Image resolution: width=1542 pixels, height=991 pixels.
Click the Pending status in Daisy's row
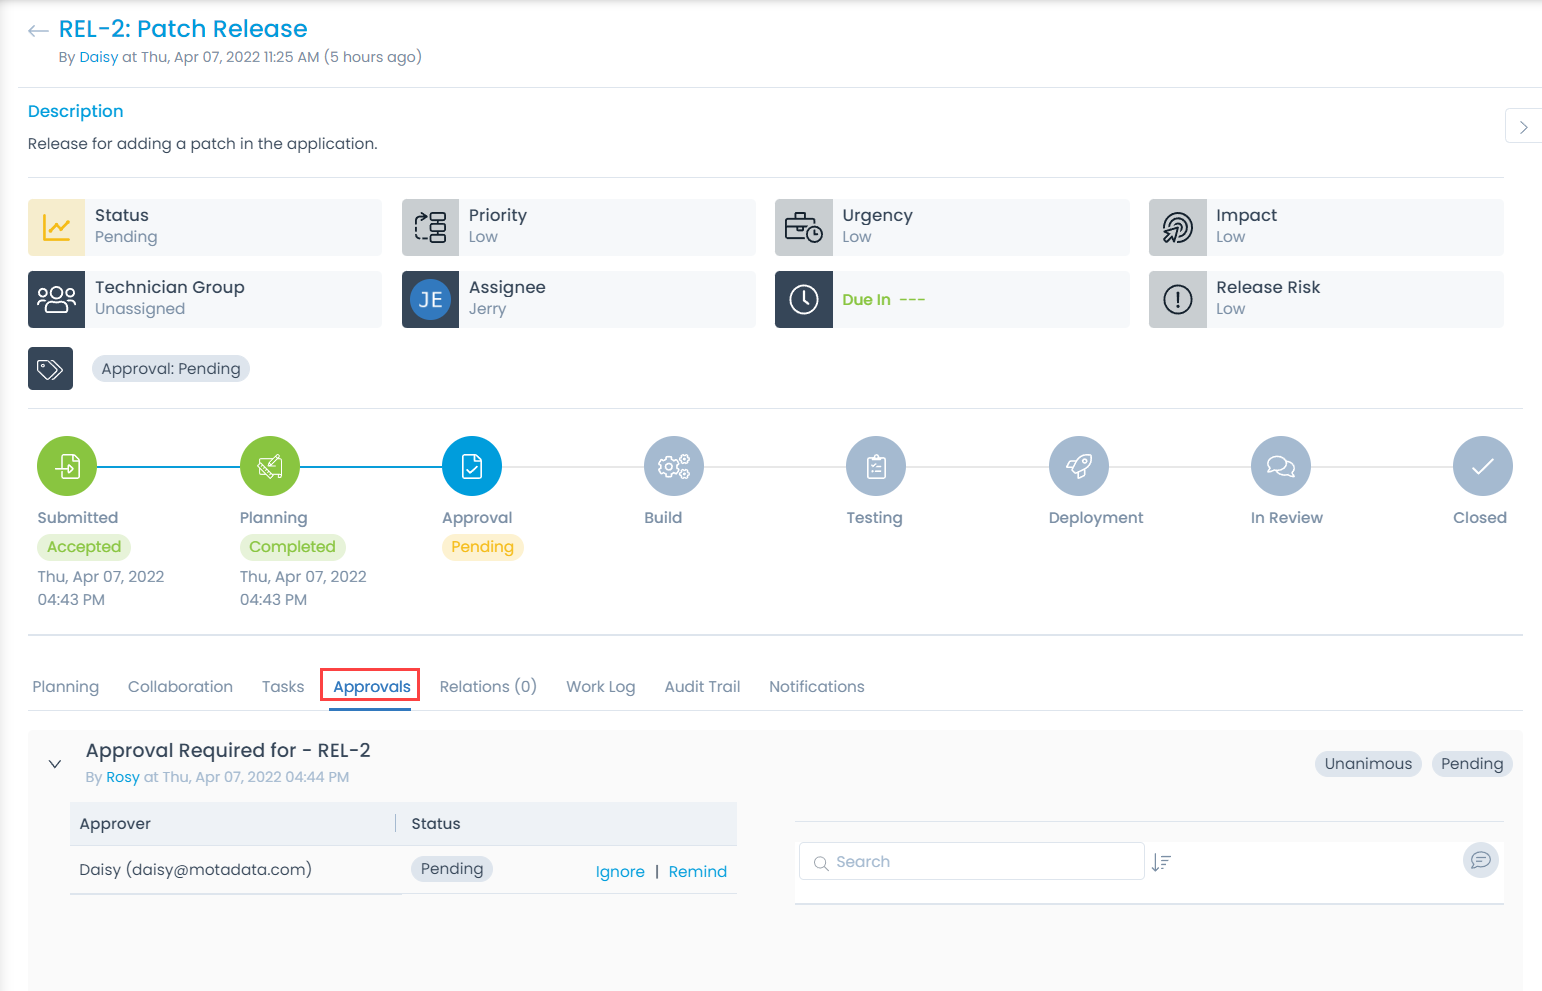click(452, 869)
